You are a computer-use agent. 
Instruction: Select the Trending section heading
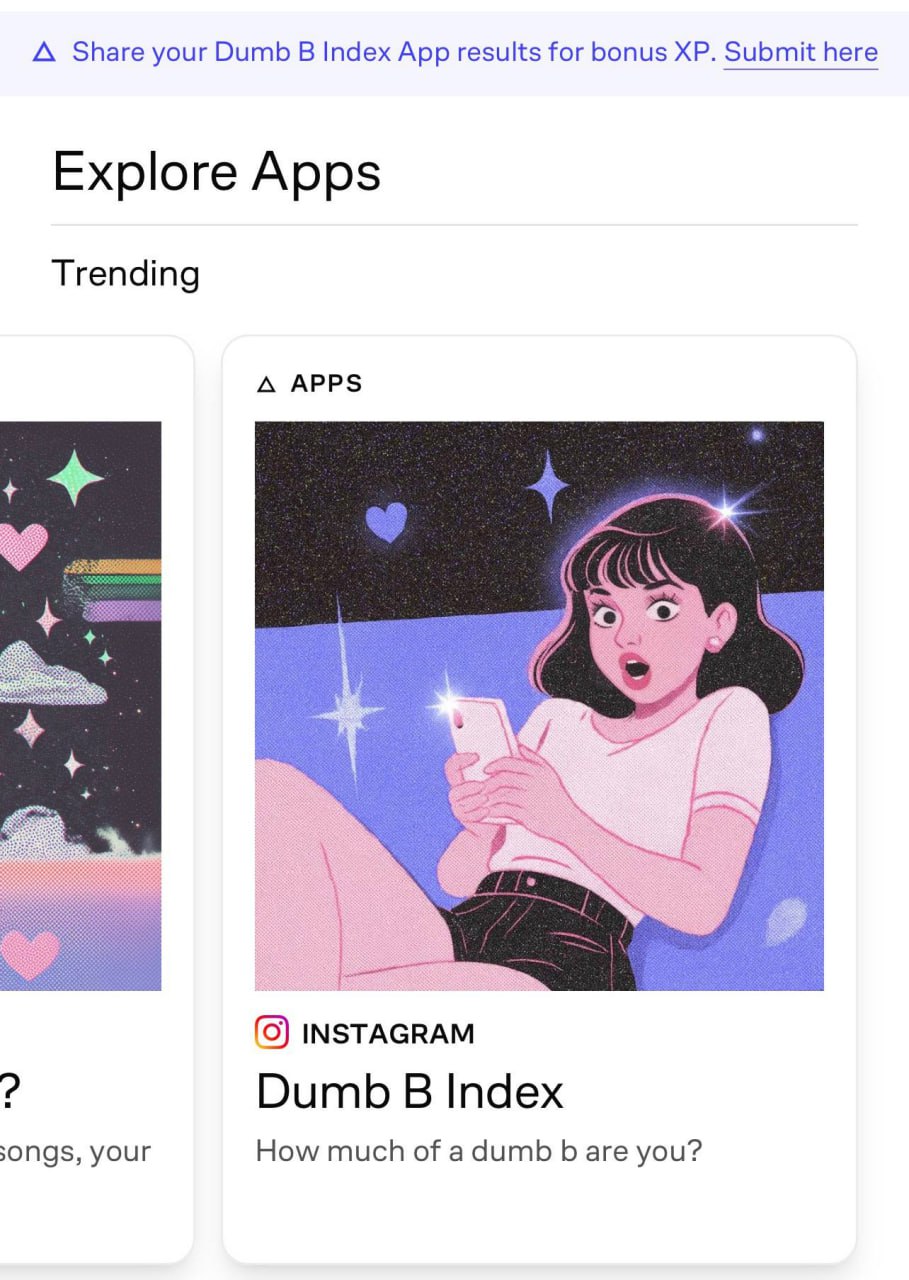pyautogui.click(x=126, y=273)
